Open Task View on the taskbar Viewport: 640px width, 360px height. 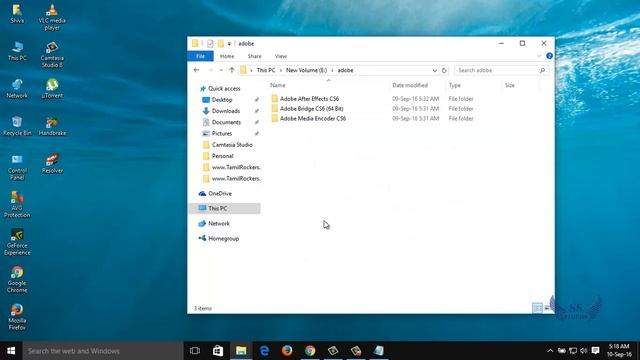coord(195,351)
